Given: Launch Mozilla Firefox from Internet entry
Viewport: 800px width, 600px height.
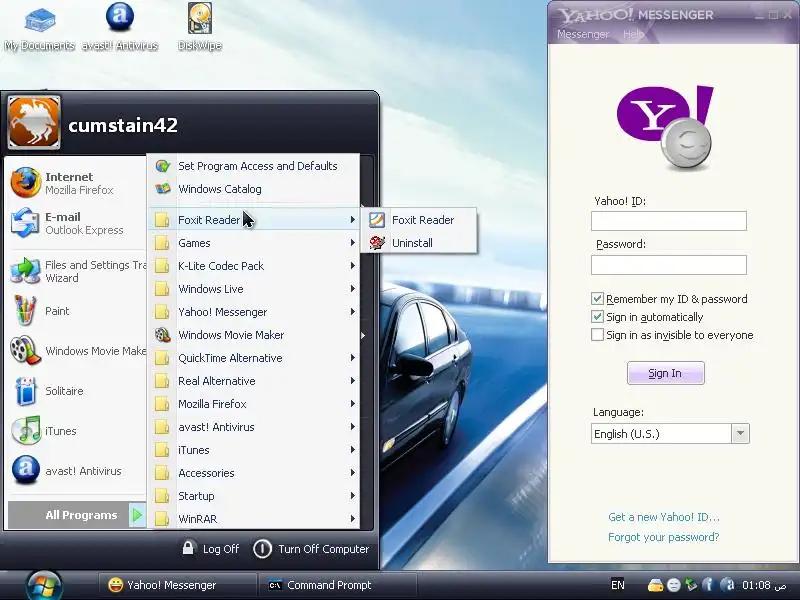Looking at the screenshot, I should (77, 183).
